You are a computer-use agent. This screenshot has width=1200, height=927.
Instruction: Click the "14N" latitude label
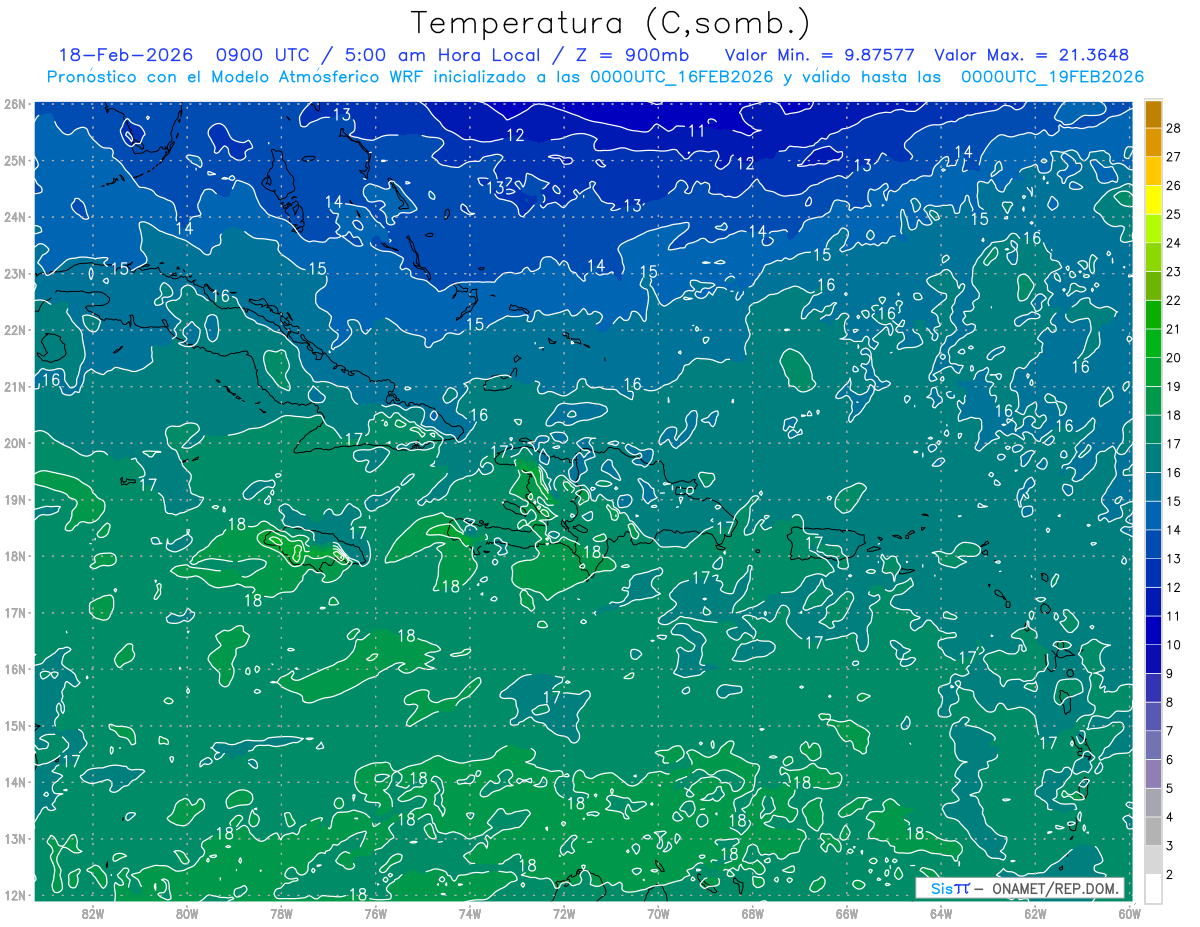[15, 782]
